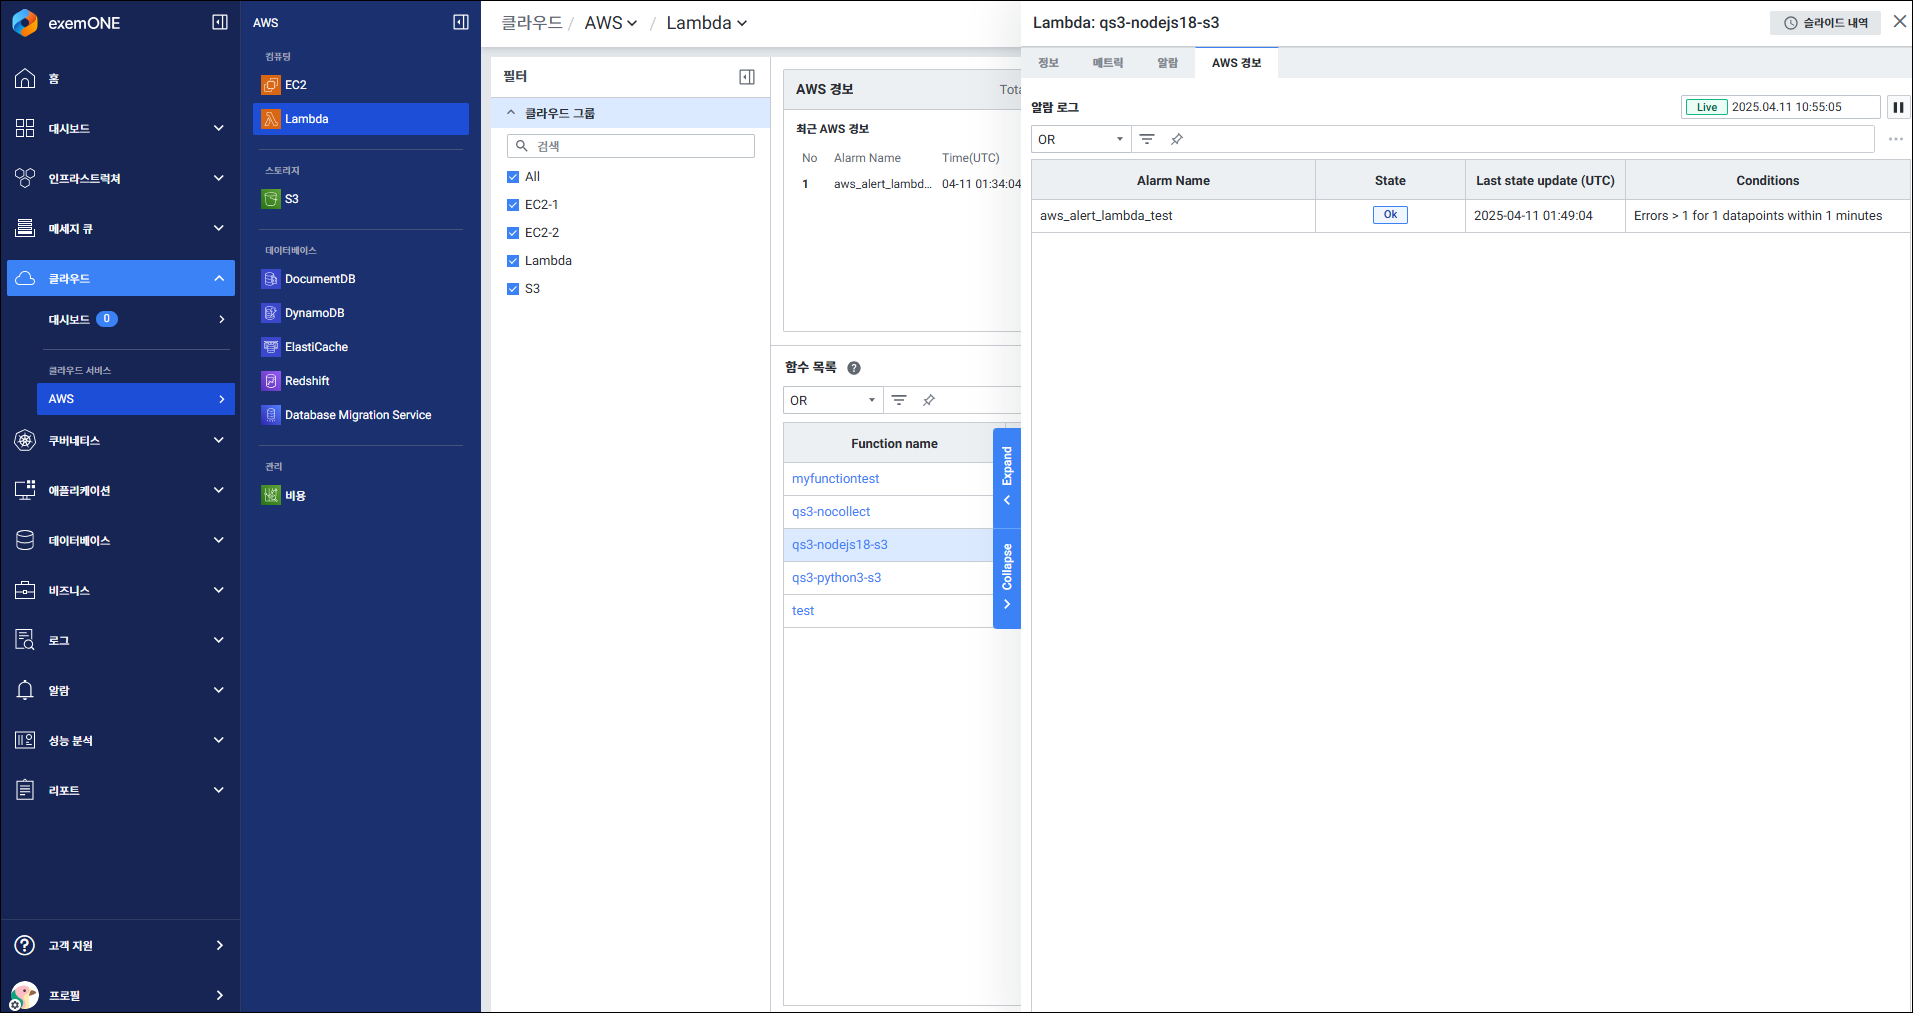The width and height of the screenshot is (1913, 1013).
Task: Click the EC2 compute icon
Action: tap(271, 85)
